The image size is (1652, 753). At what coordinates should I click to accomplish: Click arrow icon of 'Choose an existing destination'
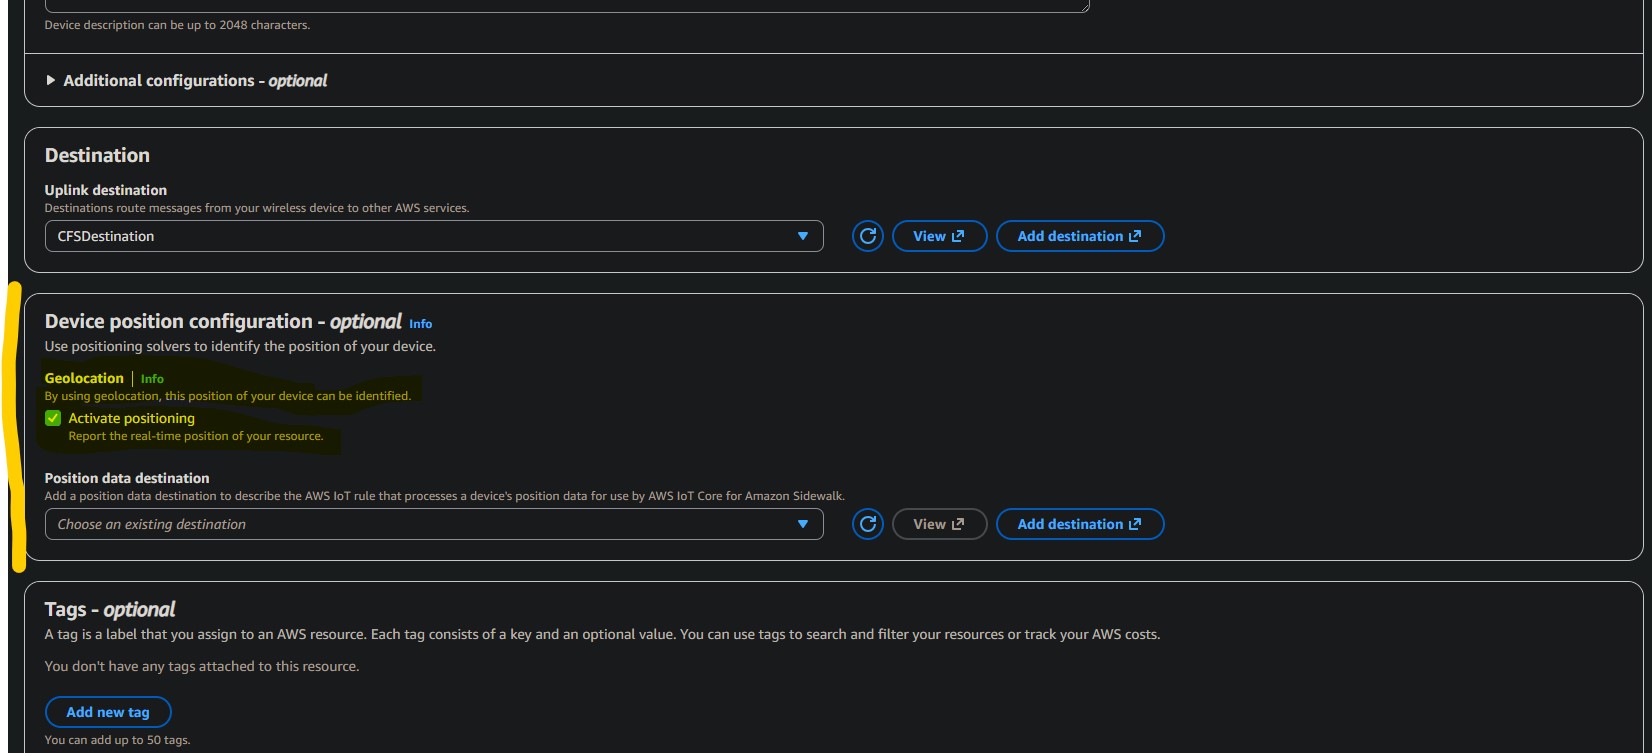(x=802, y=524)
